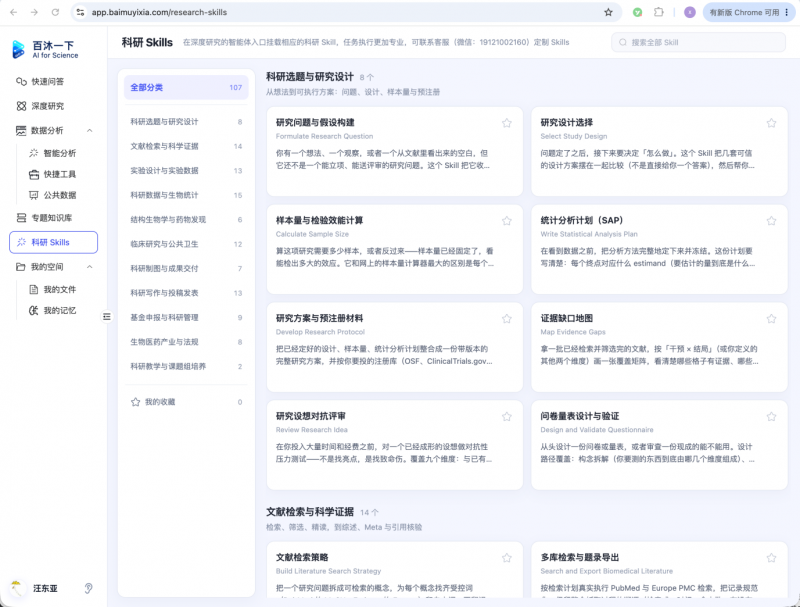Open the 证据缺口地图 card title
Screen dimensions: 800x607
point(567,318)
